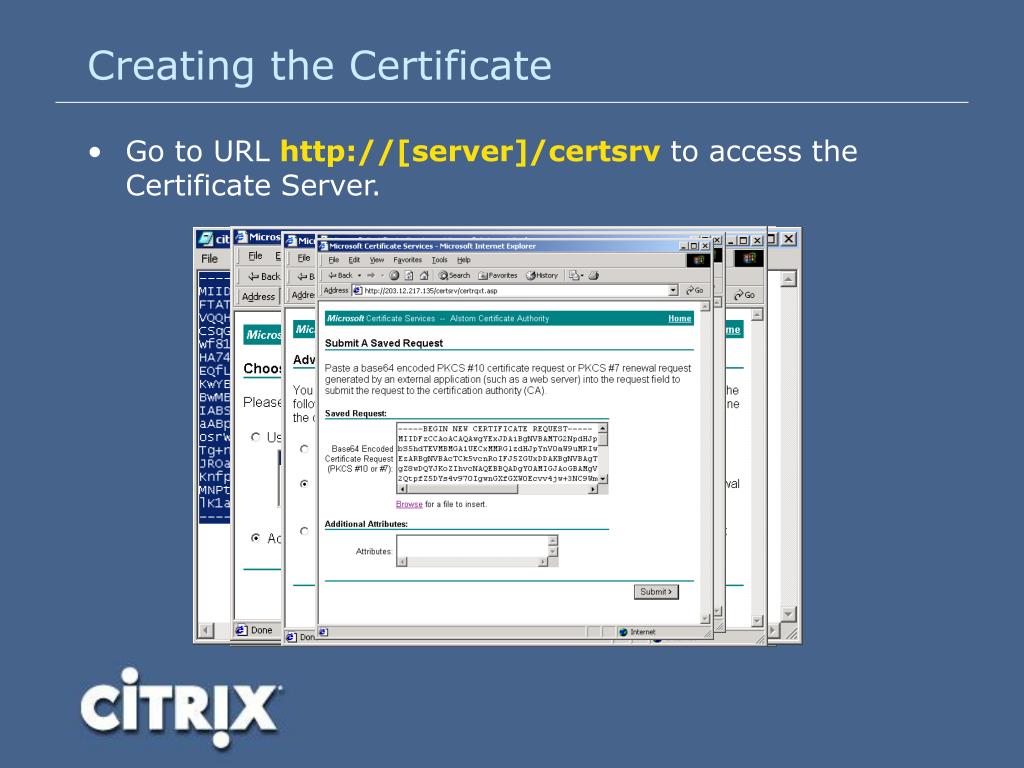Open the Favorites pane from the toolbar button
The image size is (1024, 768).
pyautogui.click(x=498, y=276)
